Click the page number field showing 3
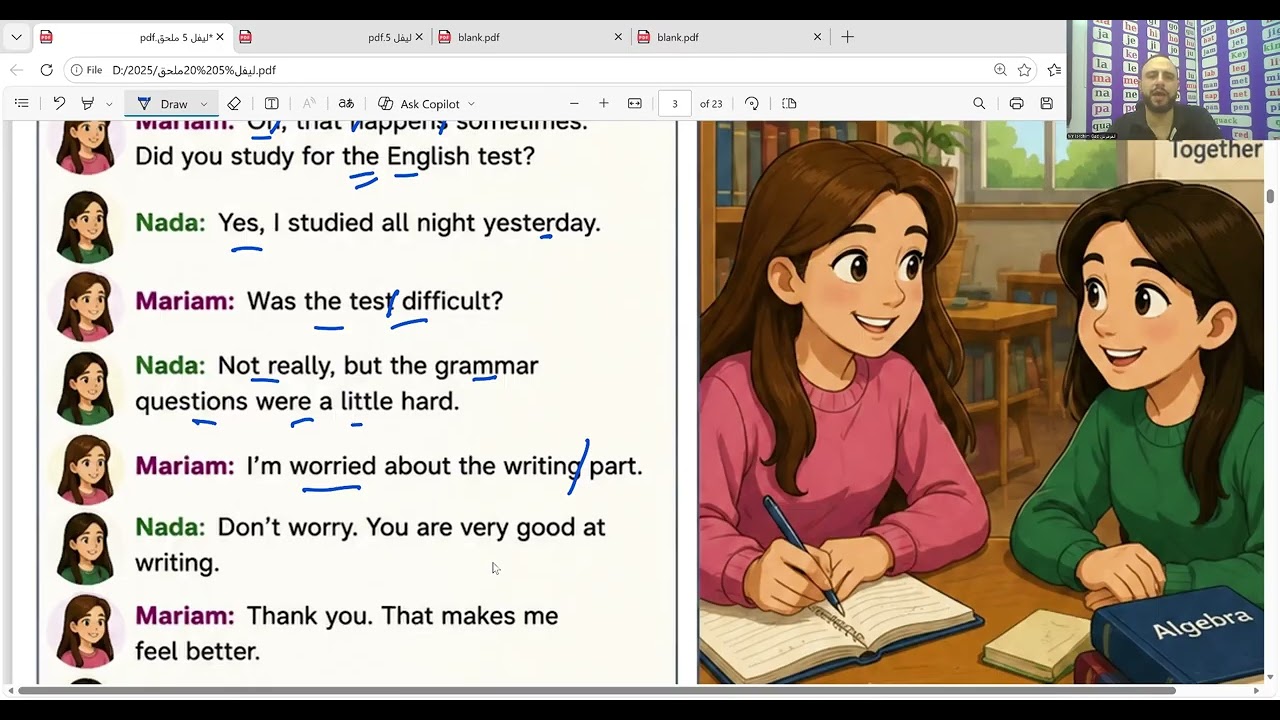 (675, 104)
